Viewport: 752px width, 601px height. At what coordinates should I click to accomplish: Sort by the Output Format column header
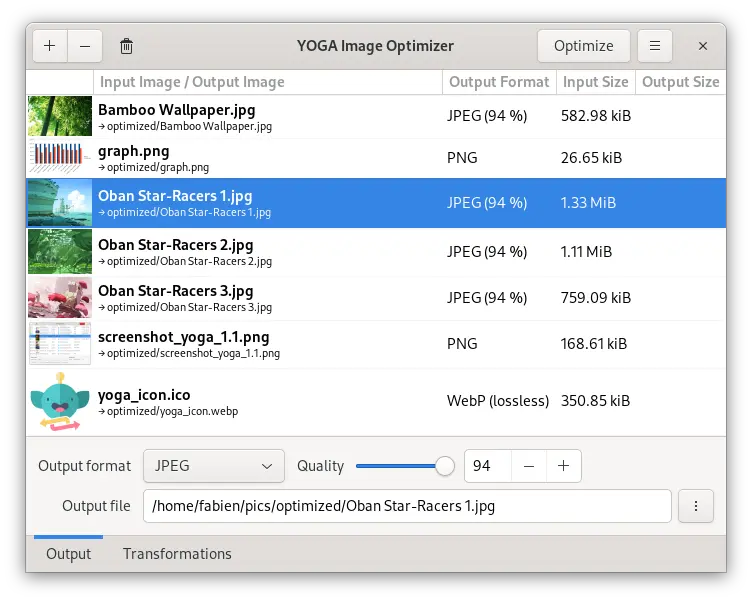point(498,82)
